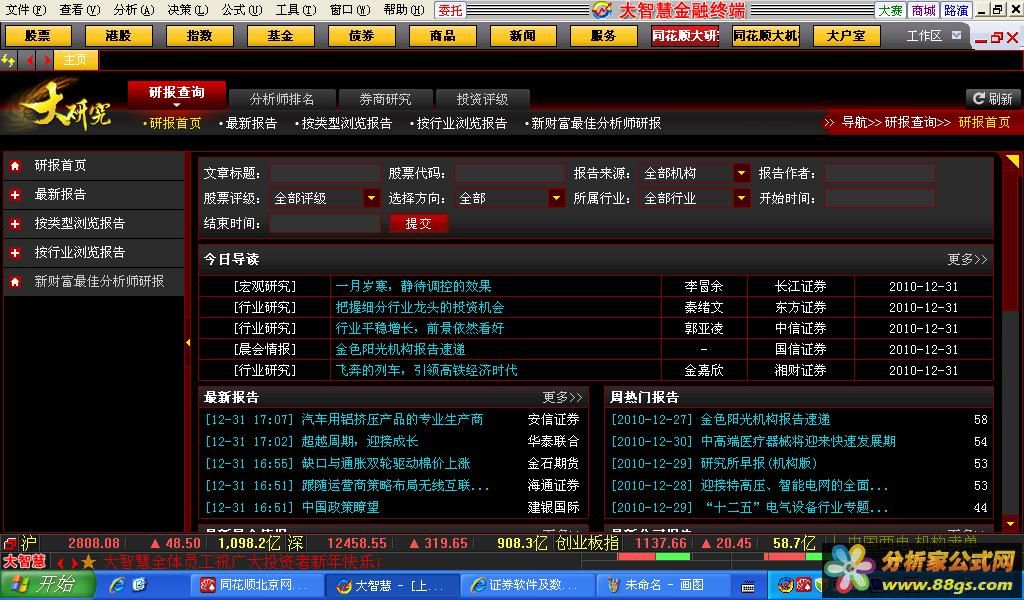Click the 基金 toolbar button
Screen dimensions: 1024x600
pos(280,35)
